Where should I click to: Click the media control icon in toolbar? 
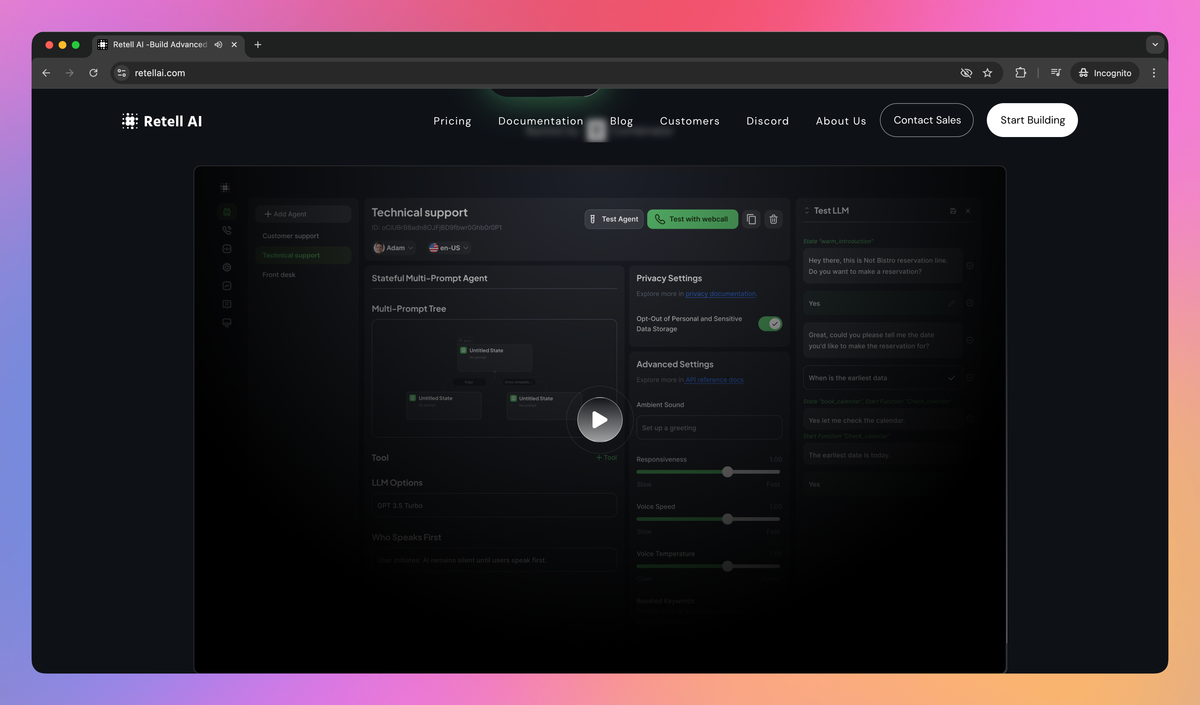click(x=1055, y=73)
